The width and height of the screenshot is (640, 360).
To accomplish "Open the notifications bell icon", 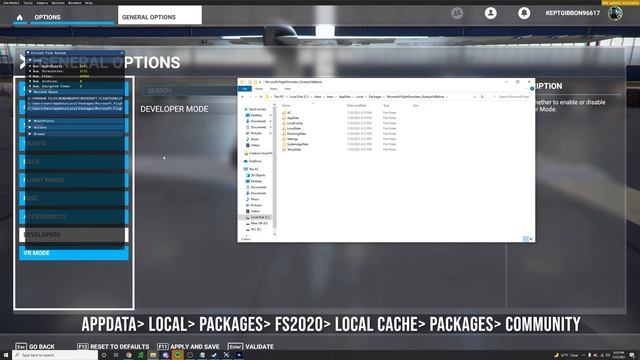I will click(x=524, y=13).
